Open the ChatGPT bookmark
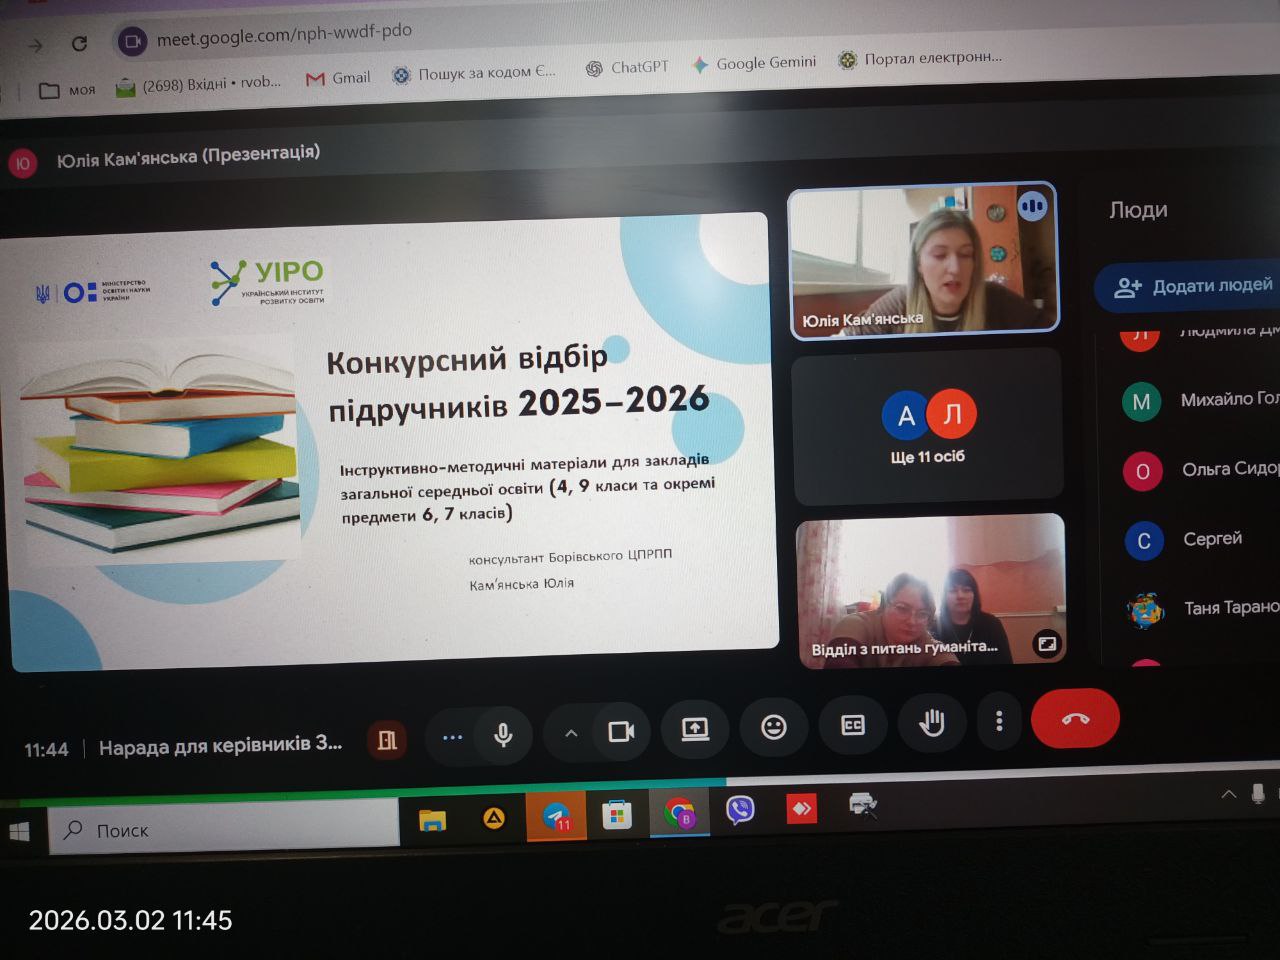Viewport: 1280px width, 960px height. coord(627,67)
